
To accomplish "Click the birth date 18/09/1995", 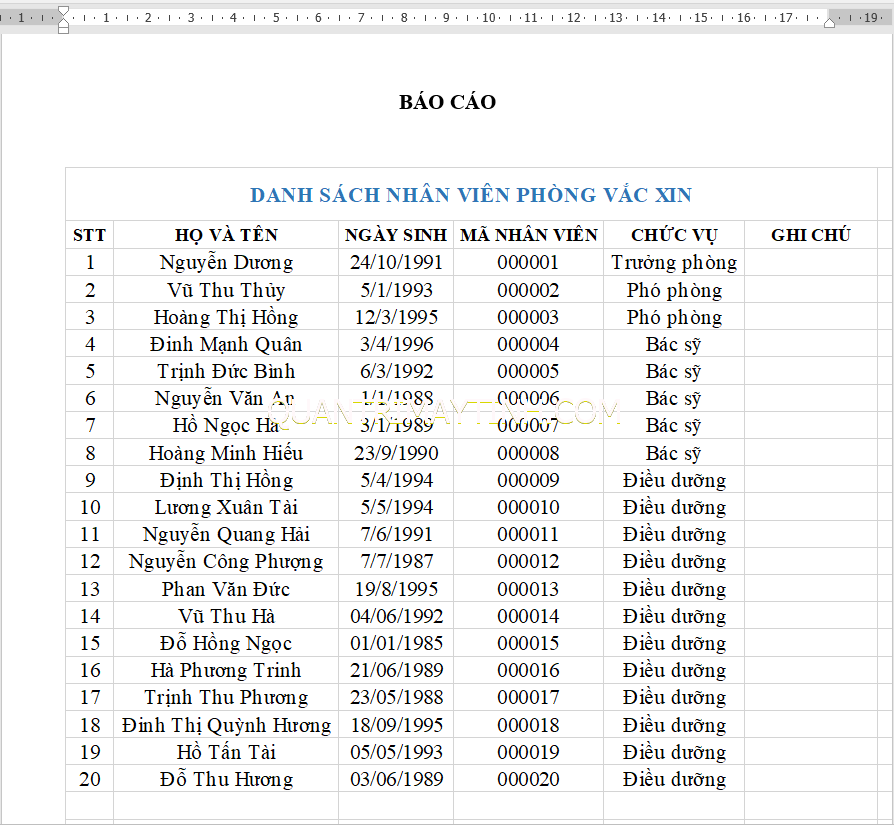I will [396, 725].
